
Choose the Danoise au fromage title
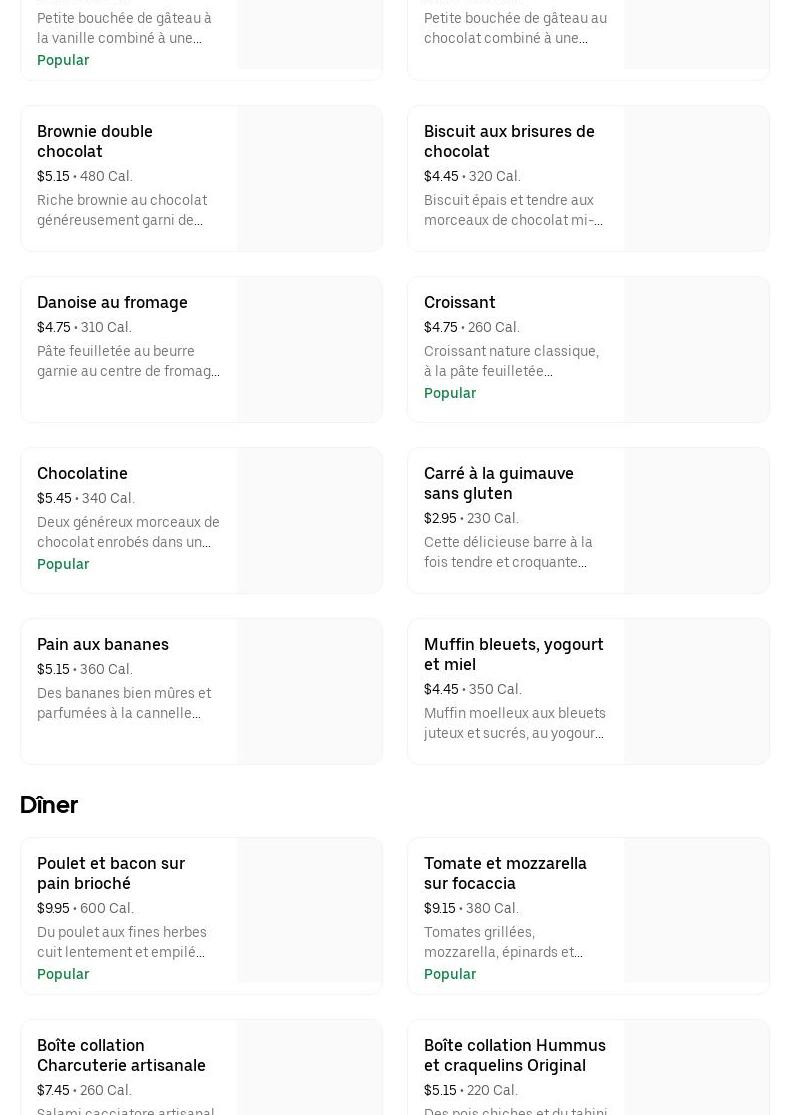click(x=112, y=302)
